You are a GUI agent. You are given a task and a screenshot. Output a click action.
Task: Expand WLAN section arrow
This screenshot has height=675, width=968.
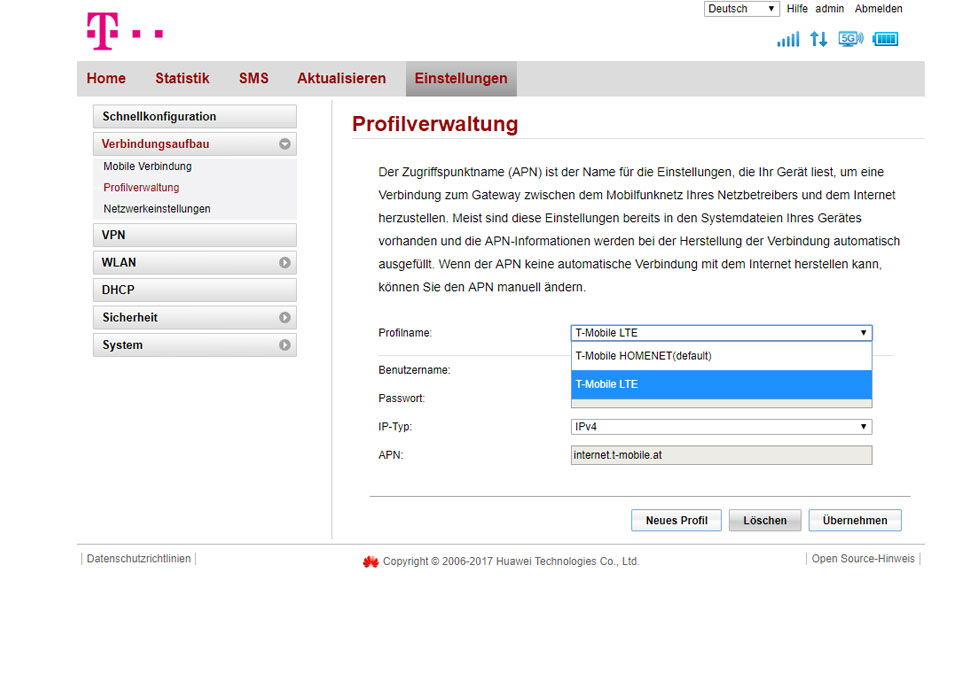[285, 262]
